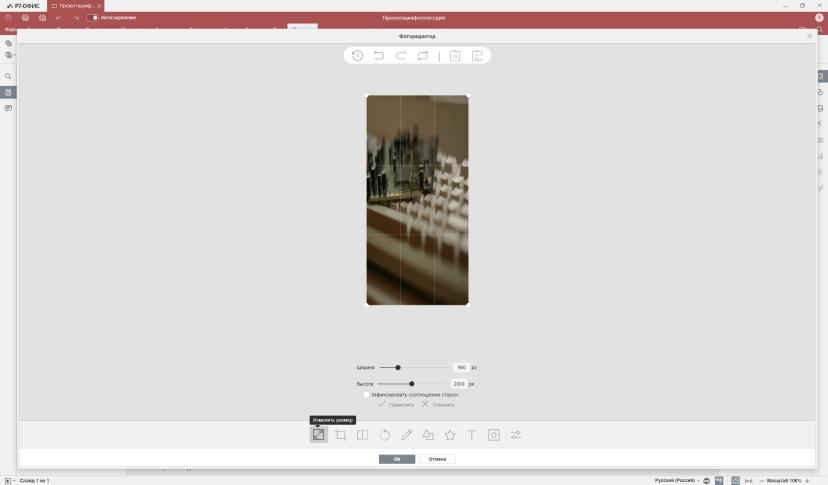Select the star Icon tool
The image size is (828, 485).
click(450, 435)
